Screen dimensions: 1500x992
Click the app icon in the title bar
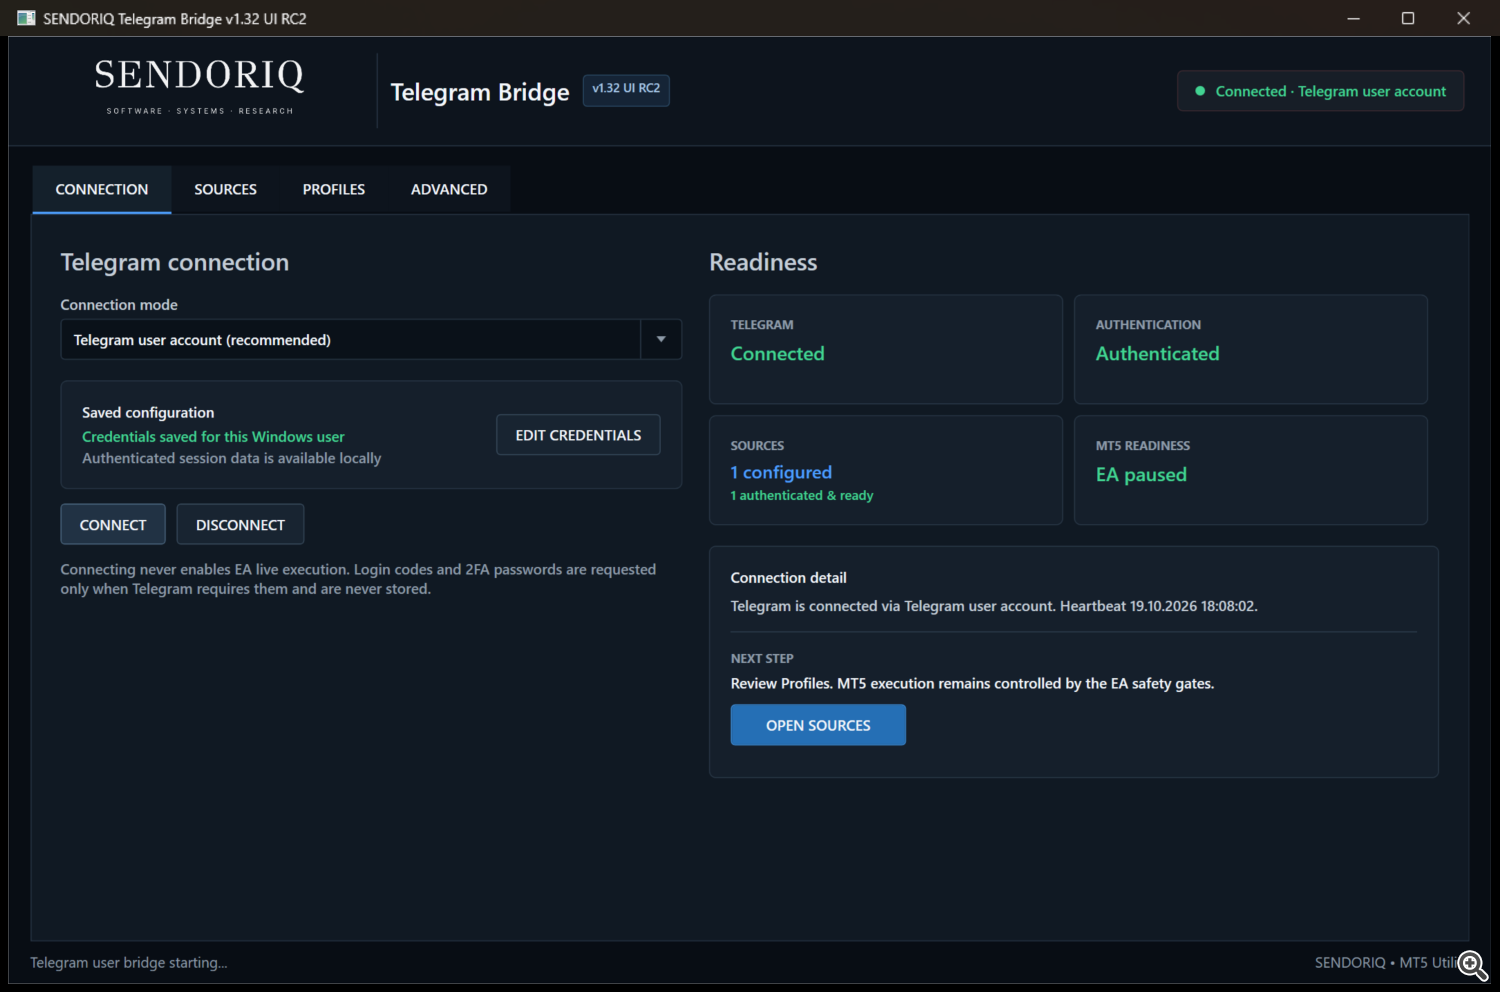click(26, 18)
